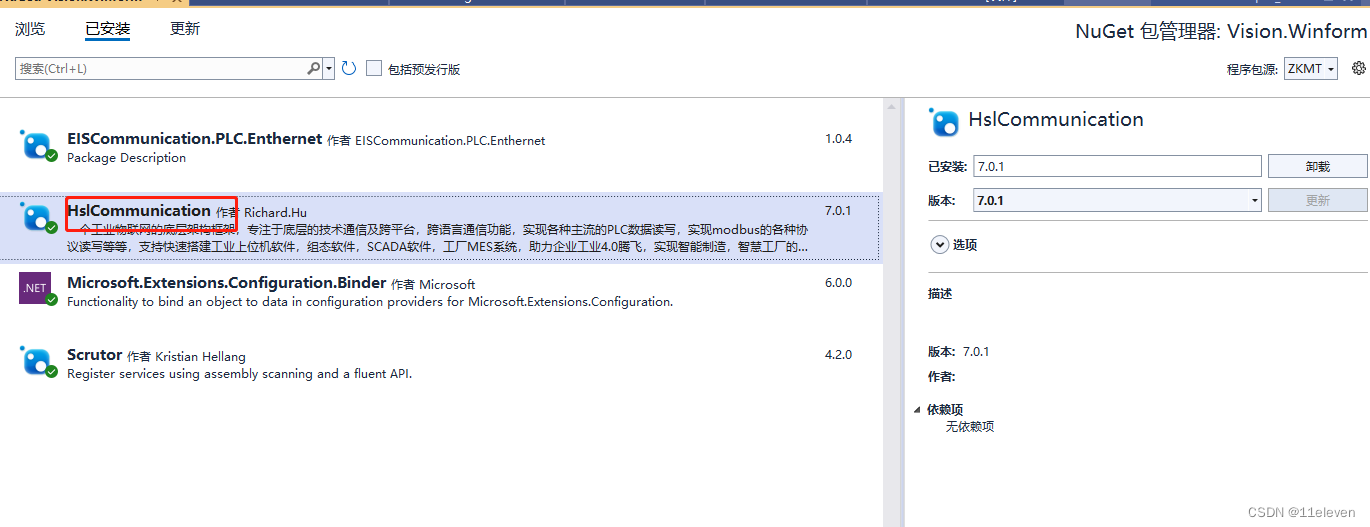Click version 4.2.0 of Scrutor
Screen dimensions: 1370x527
838,355
